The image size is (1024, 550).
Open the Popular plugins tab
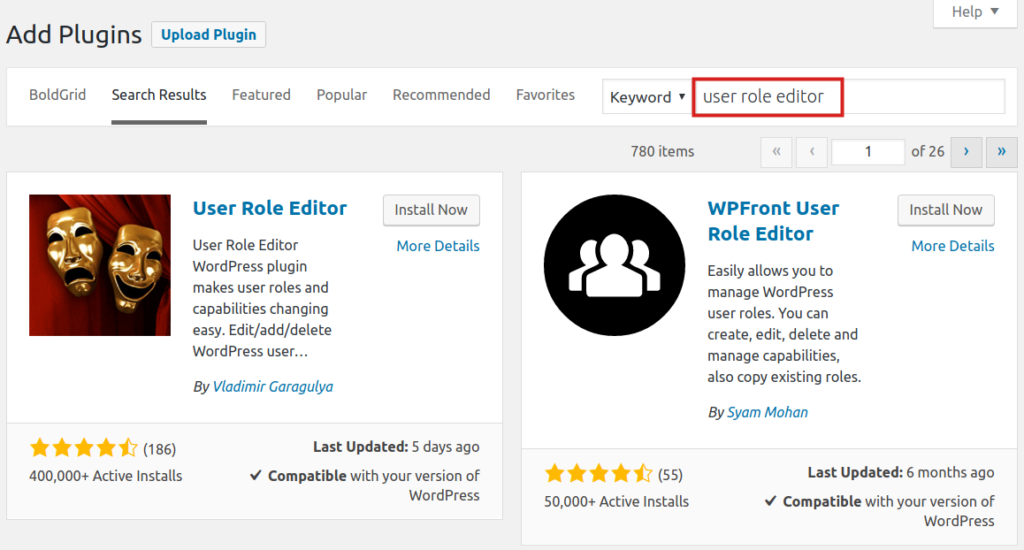tap(341, 95)
